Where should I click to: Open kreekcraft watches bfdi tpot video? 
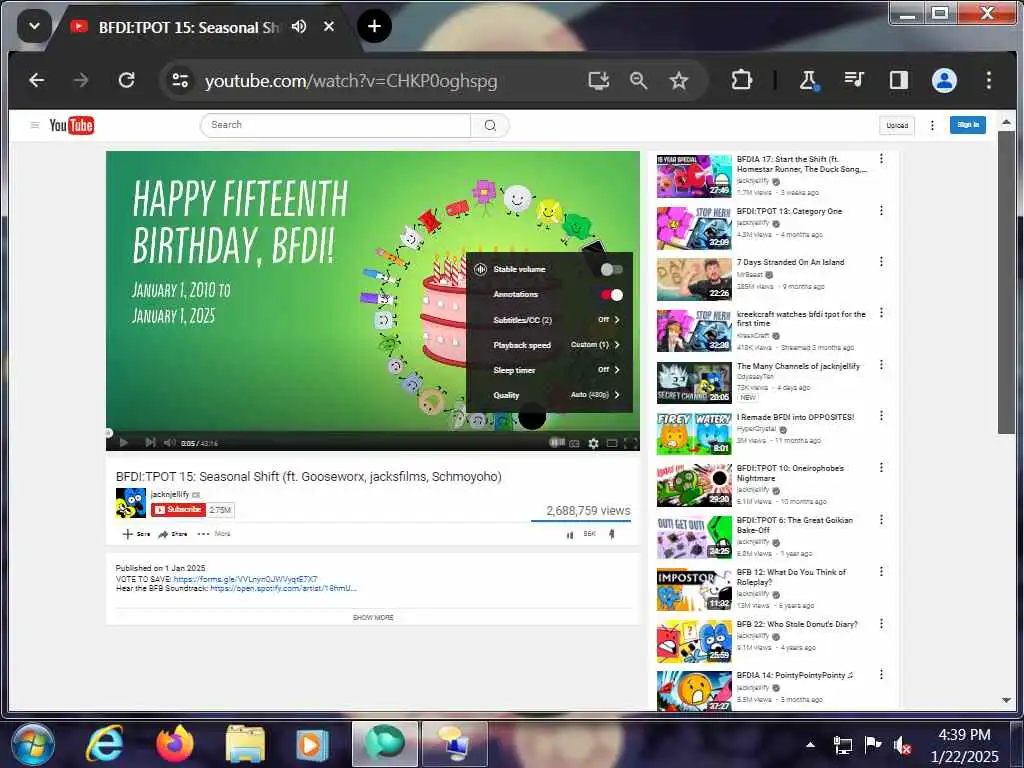[801, 319]
